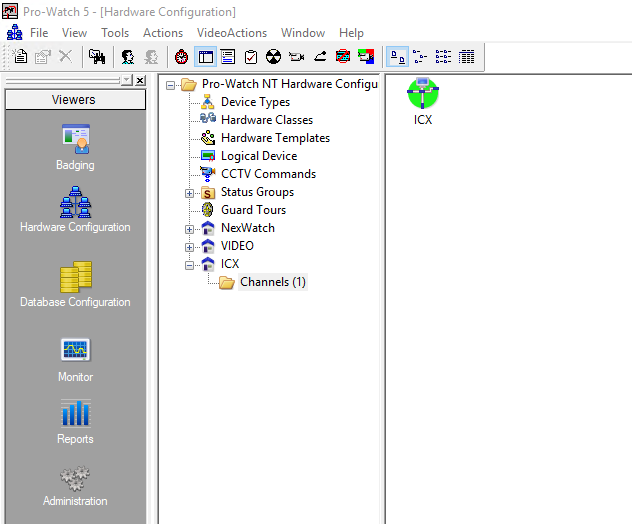Collapse the ICX tree node

[190, 264]
